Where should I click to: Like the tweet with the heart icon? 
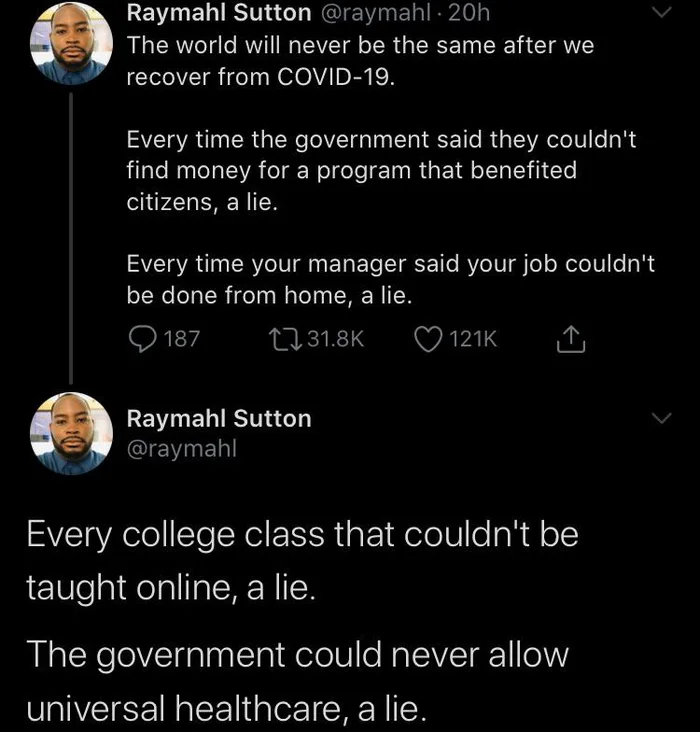pyautogui.click(x=427, y=339)
